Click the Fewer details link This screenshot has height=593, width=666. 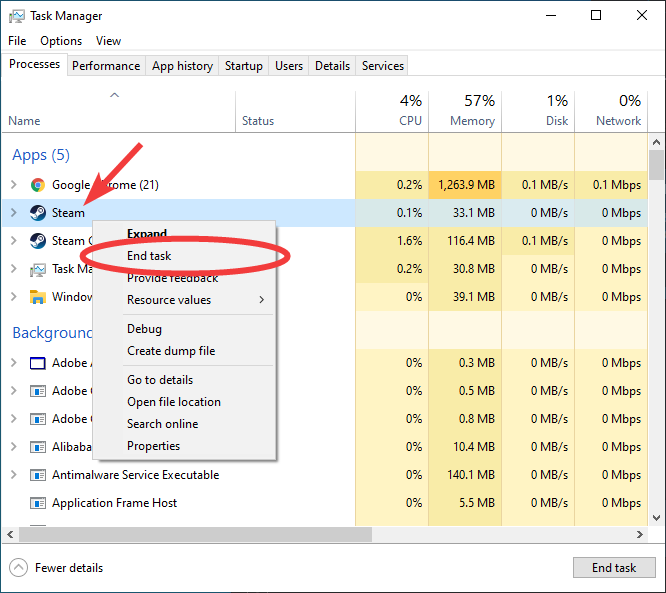[x=69, y=568]
